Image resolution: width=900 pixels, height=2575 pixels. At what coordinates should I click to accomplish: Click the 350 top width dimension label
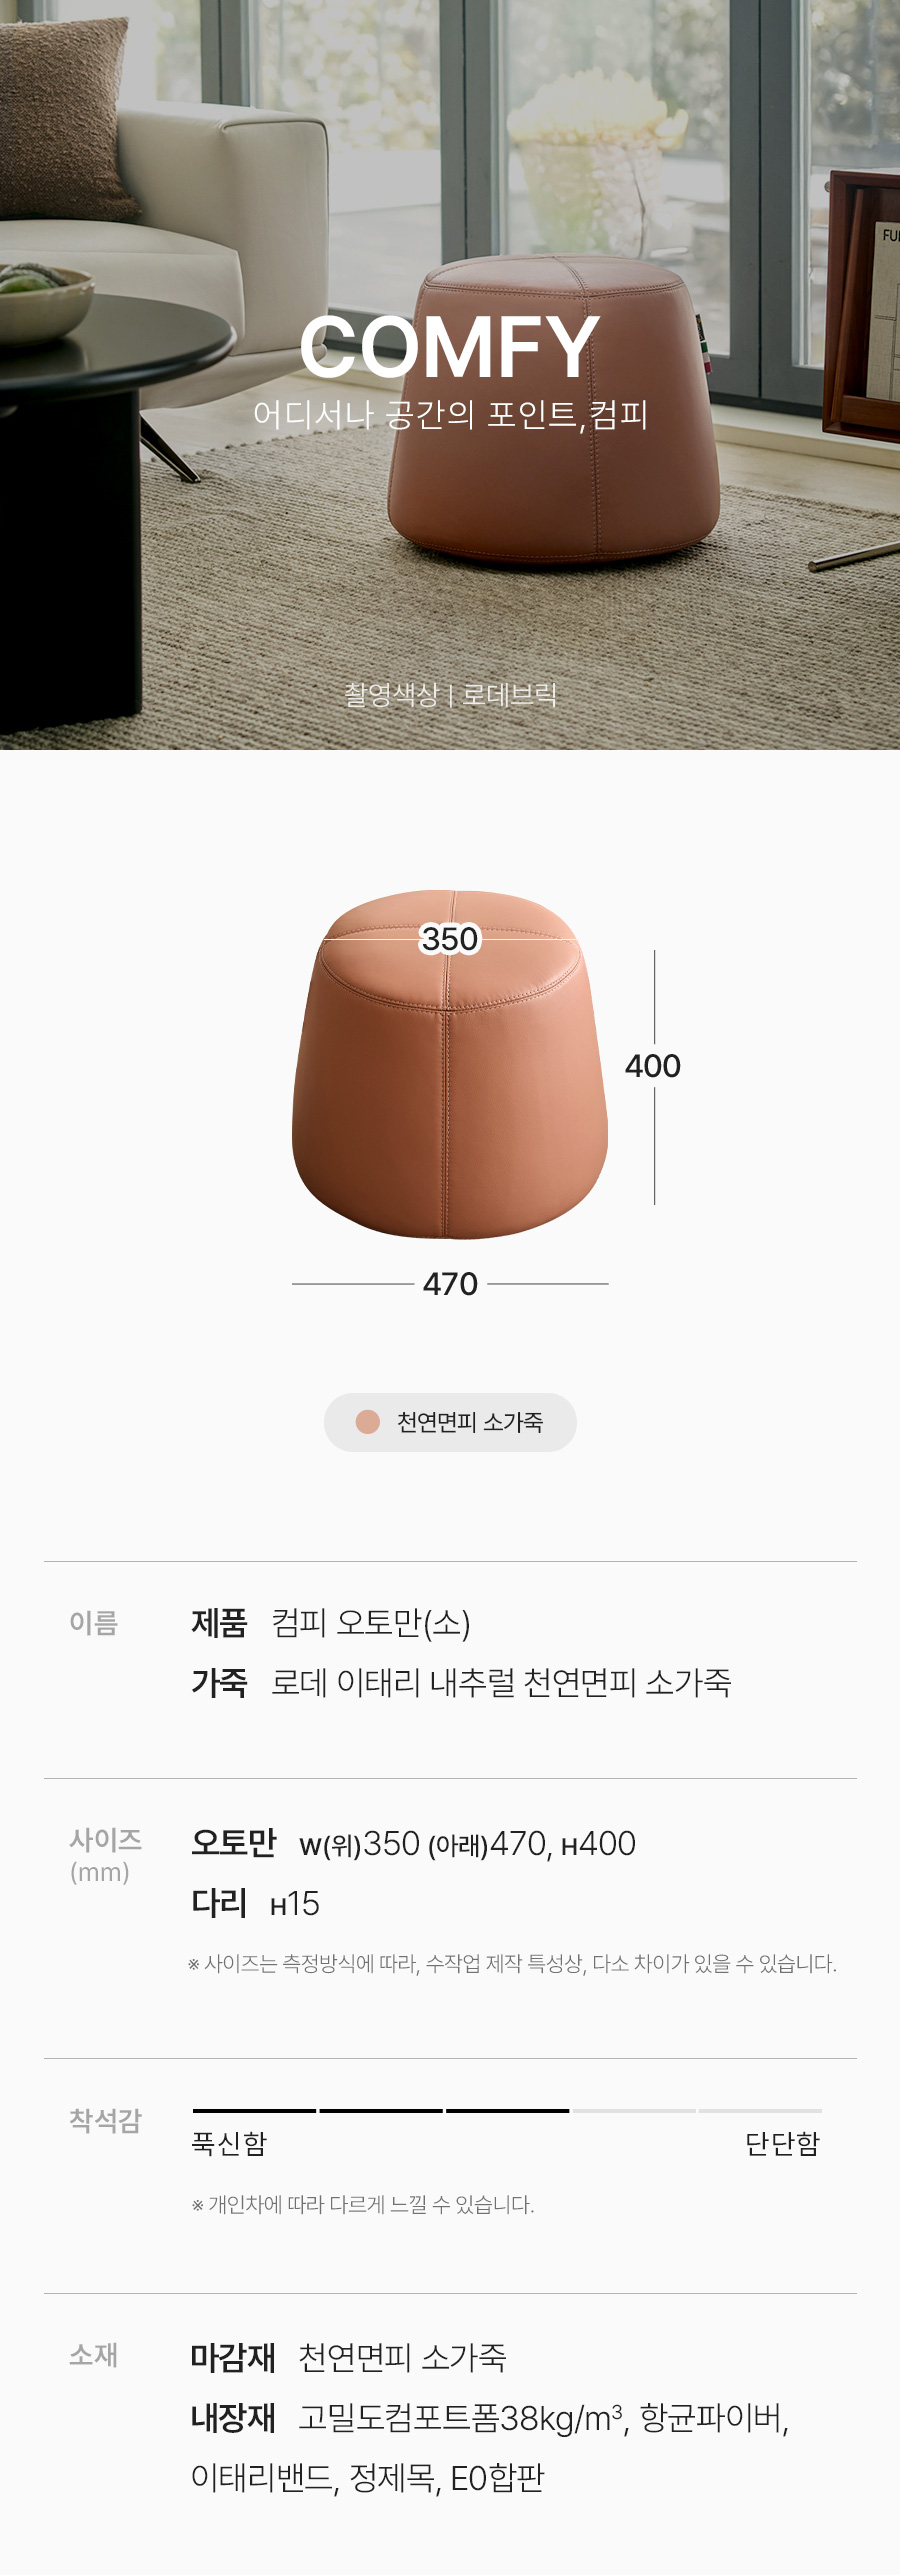point(450,939)
